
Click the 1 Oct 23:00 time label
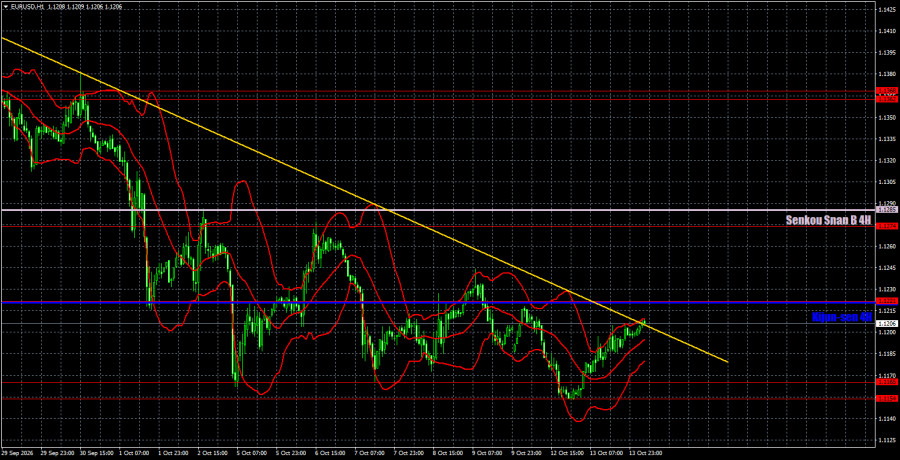coord(174,453)
